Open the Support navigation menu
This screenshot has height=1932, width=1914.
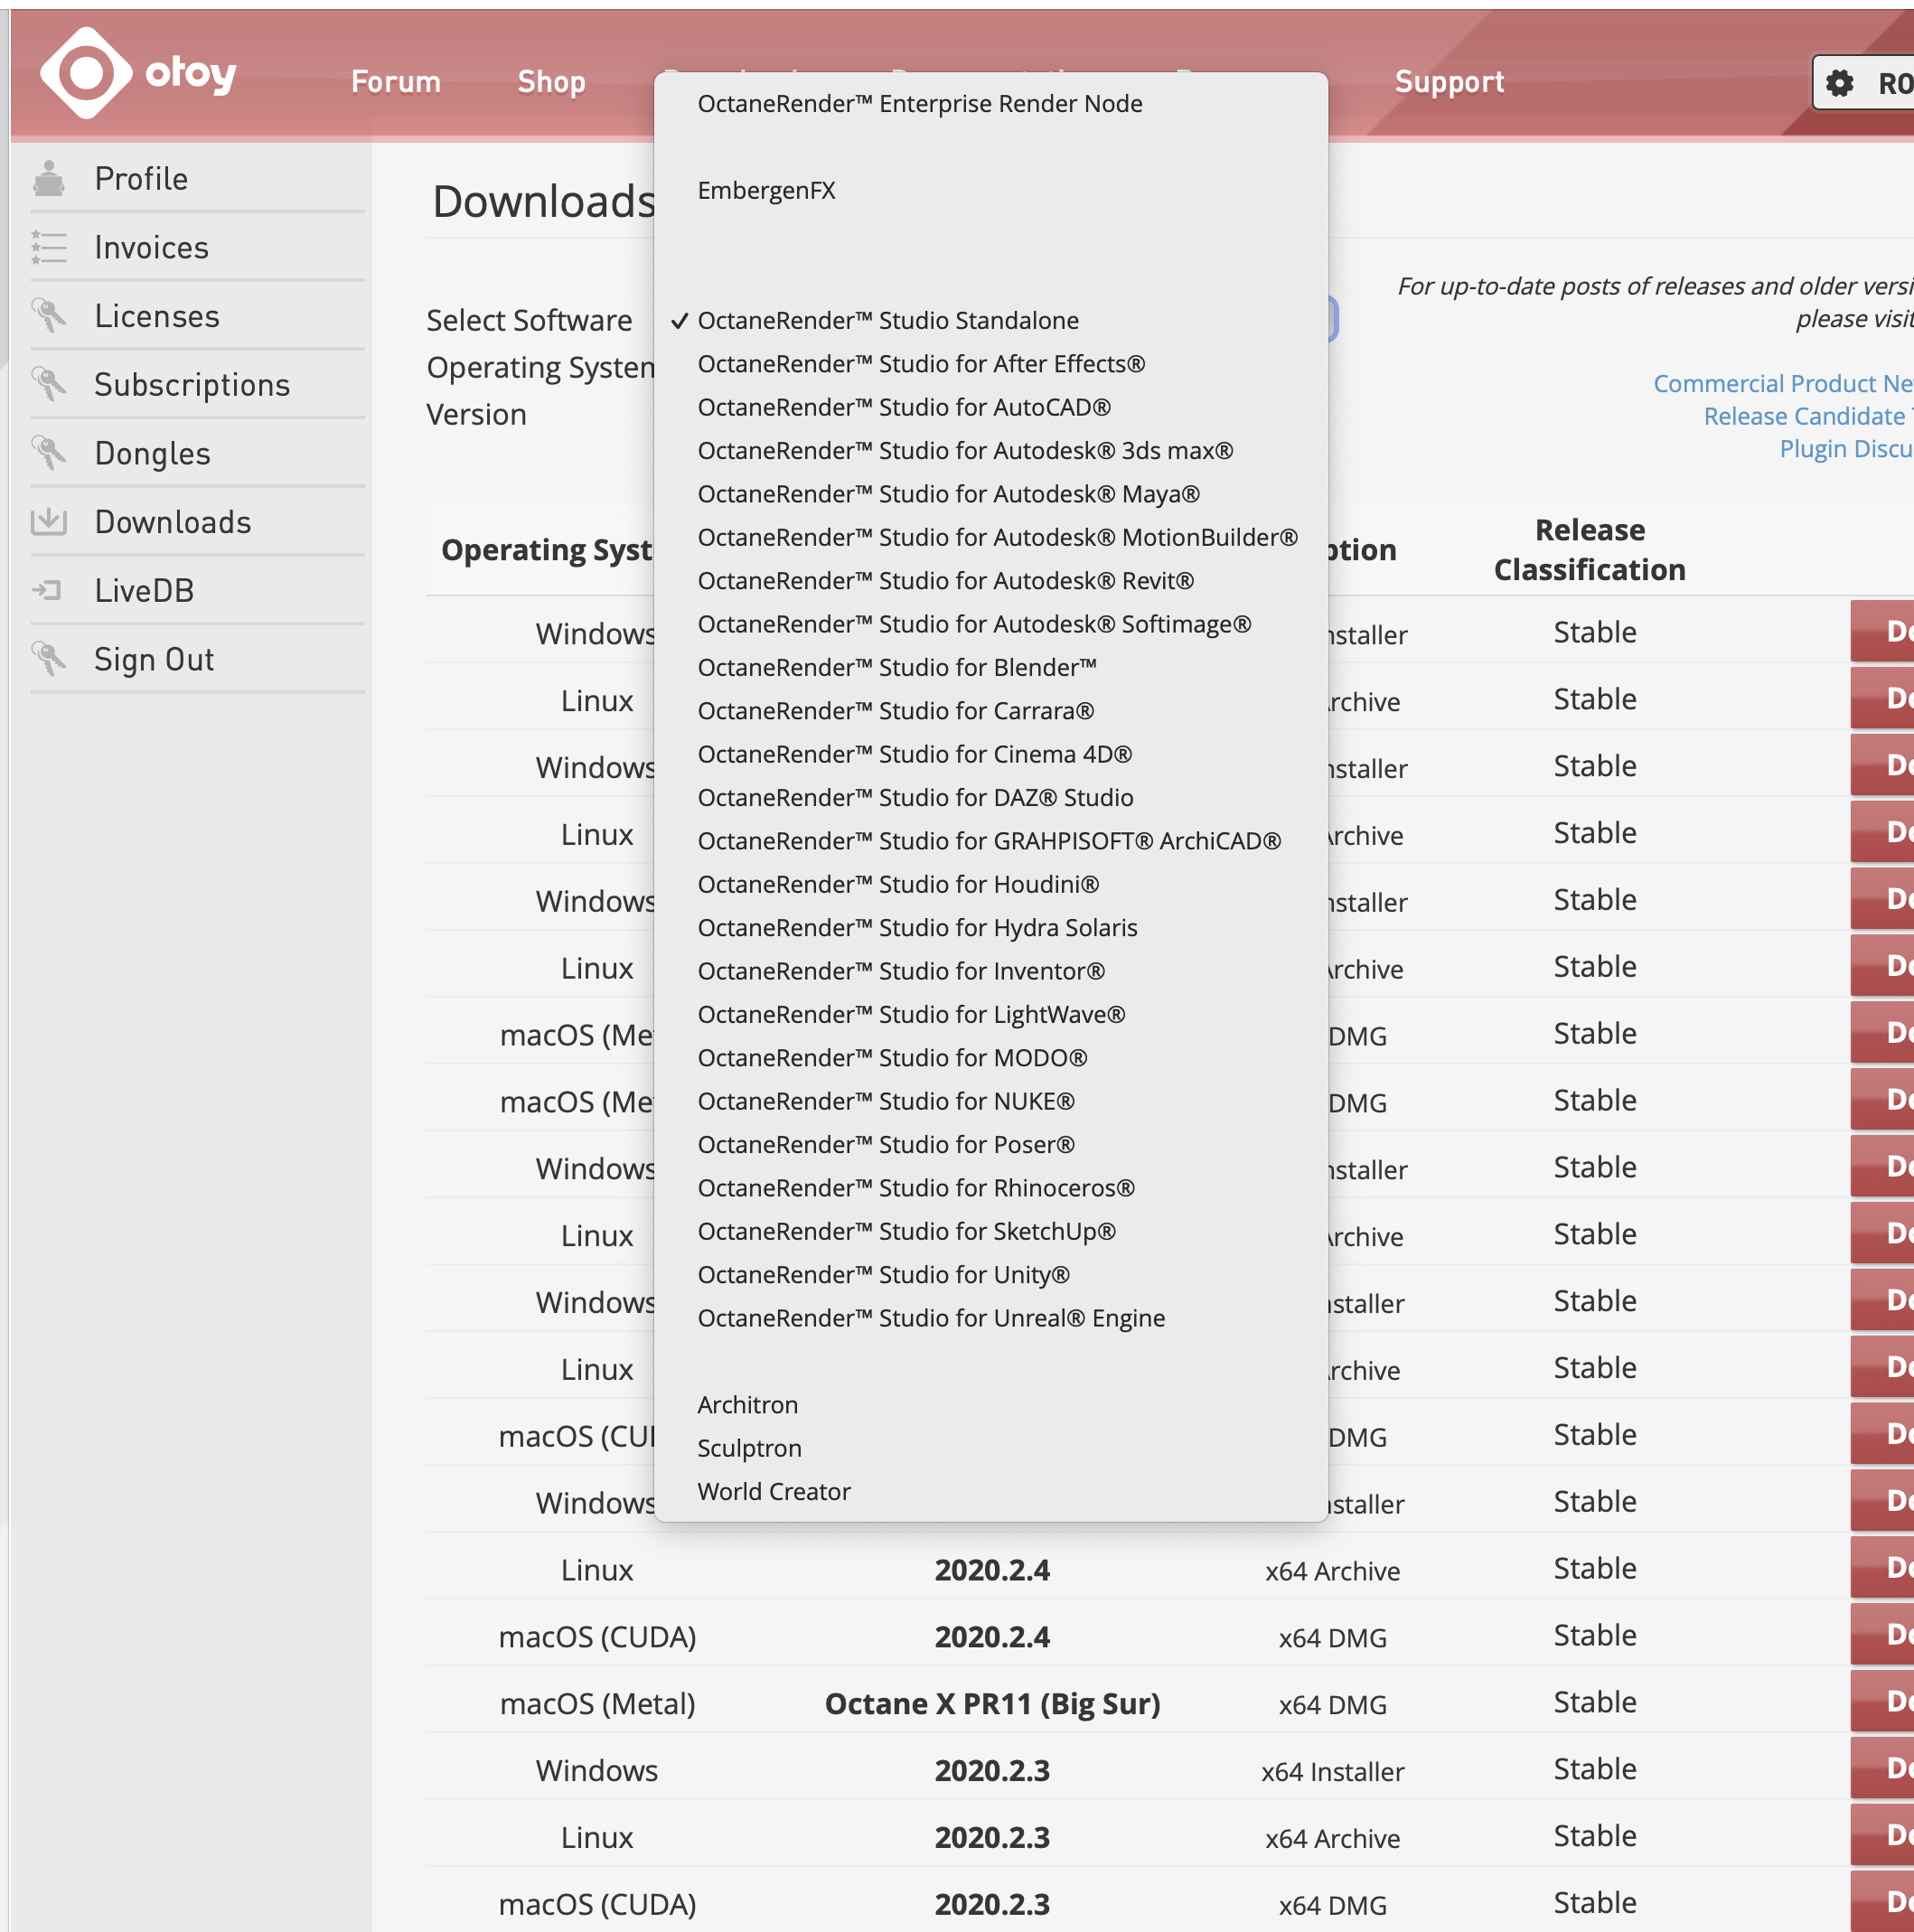click(1449, 82)
